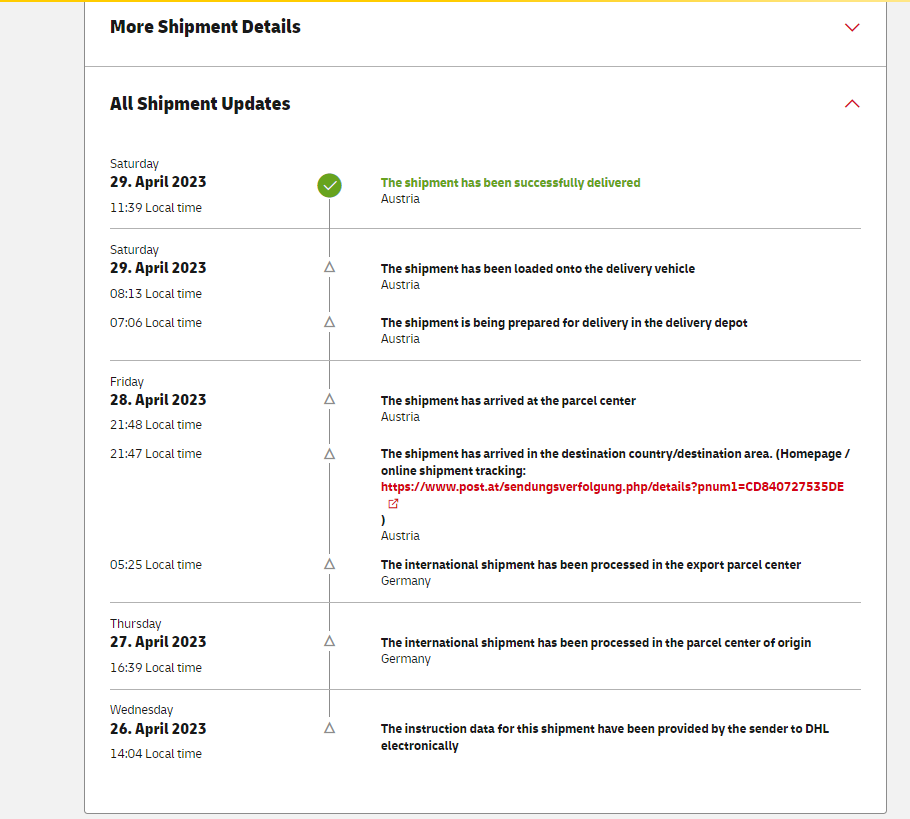Click the successfully delivered status text
910x819 pixels.
[510, 183]
